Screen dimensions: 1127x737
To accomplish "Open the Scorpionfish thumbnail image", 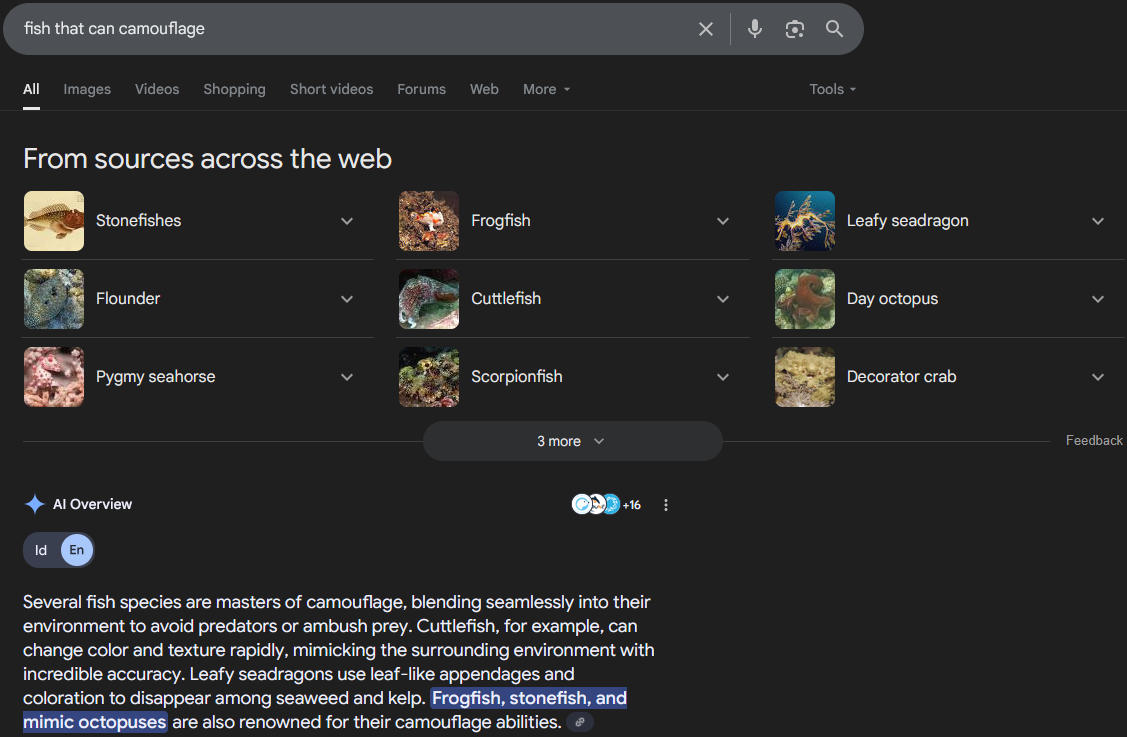I will 429,377.
